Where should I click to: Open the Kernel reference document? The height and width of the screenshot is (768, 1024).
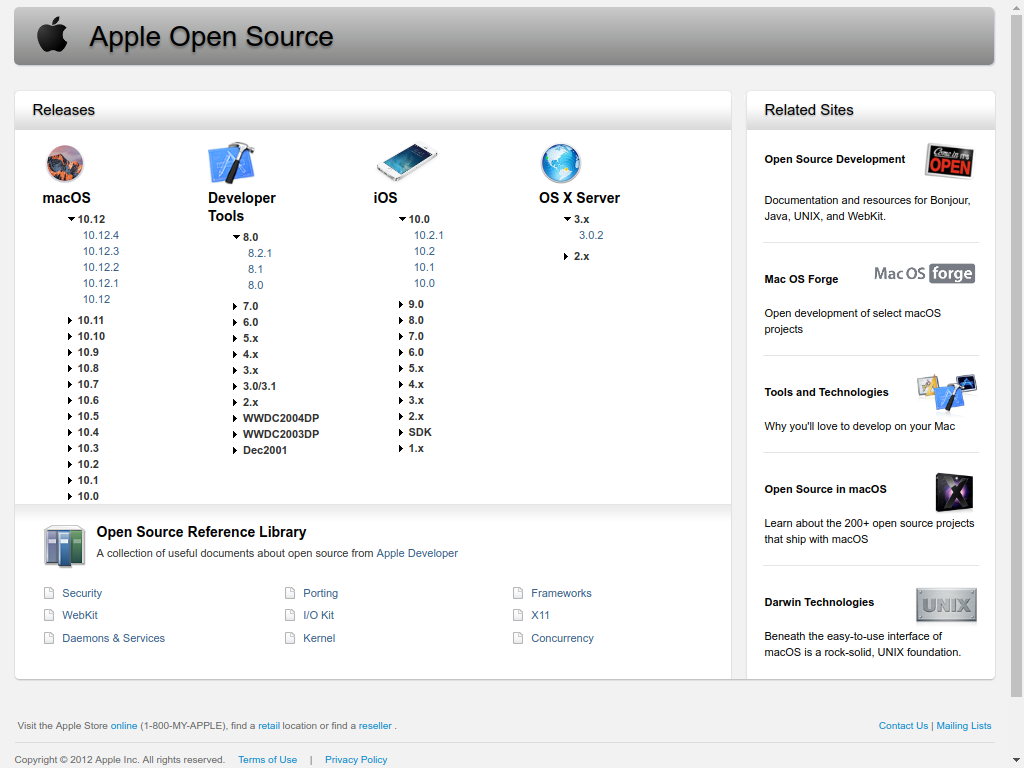pyautogui.click(x=319, y=638)
